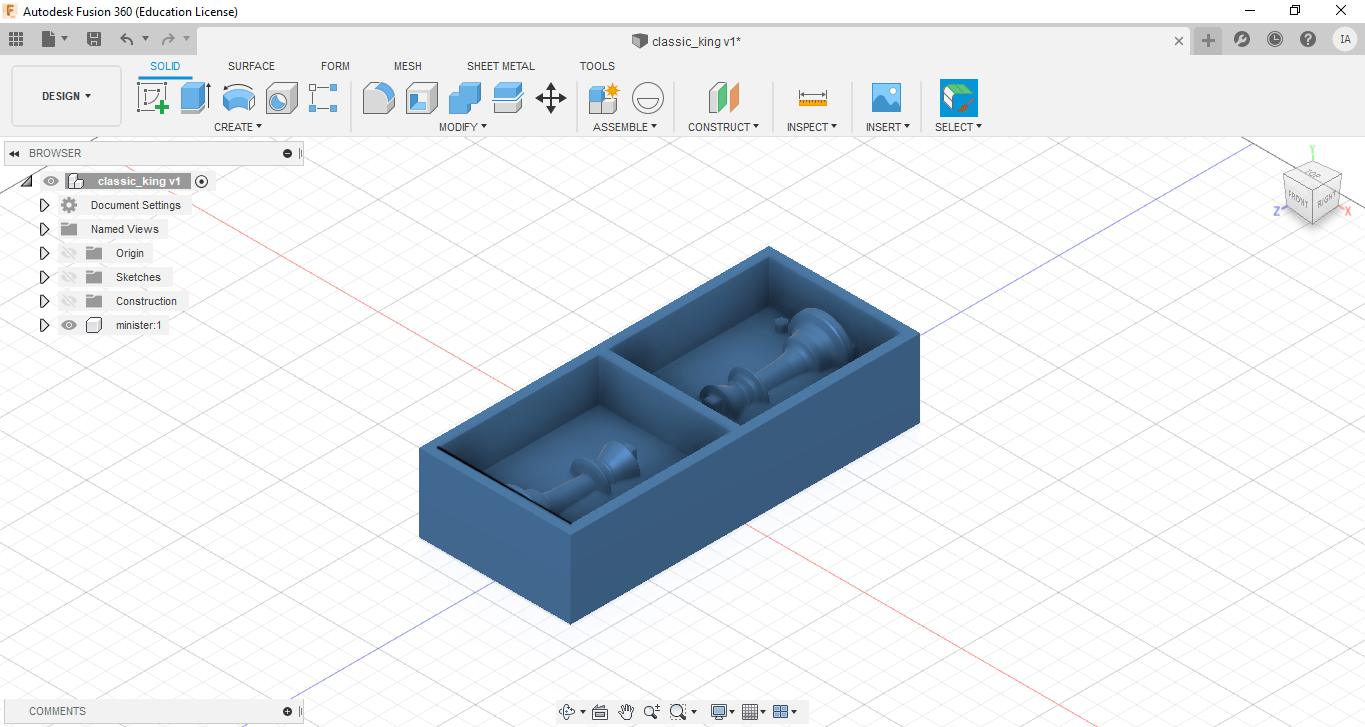Switch to the SHEET METAL tab
This screenshot has height=727, width=1365.
point(501,66)
